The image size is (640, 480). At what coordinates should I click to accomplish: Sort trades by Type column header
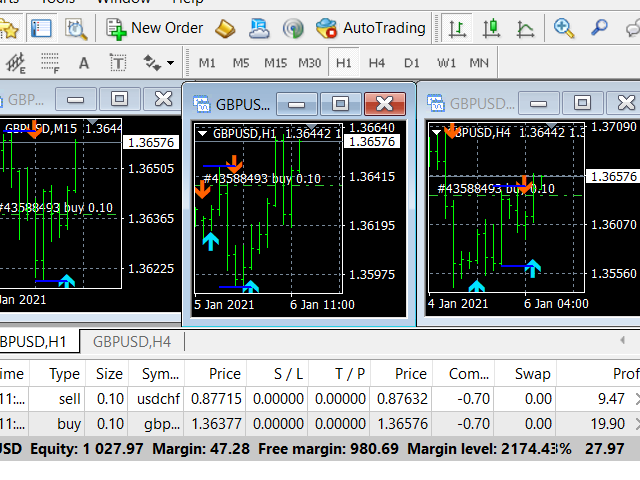coord(58,373)
